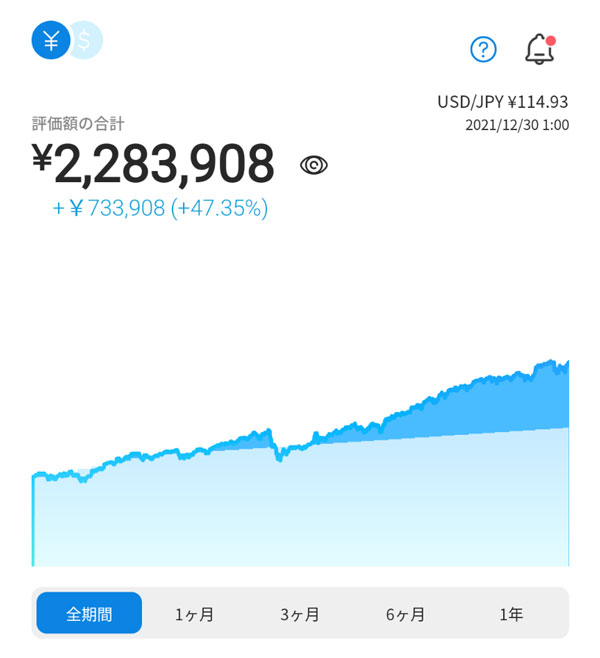Switch to yen currency display

pyautogui.click(x=50, y=40)
